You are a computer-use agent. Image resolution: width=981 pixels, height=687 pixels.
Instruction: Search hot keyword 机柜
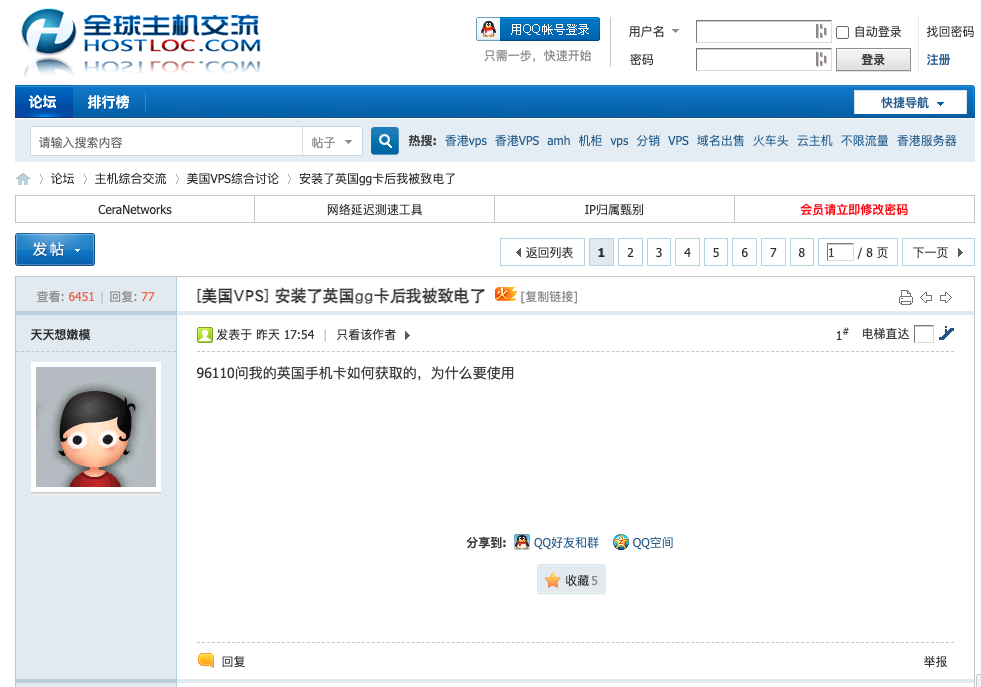pyautogui.click(x=590, y=141)
